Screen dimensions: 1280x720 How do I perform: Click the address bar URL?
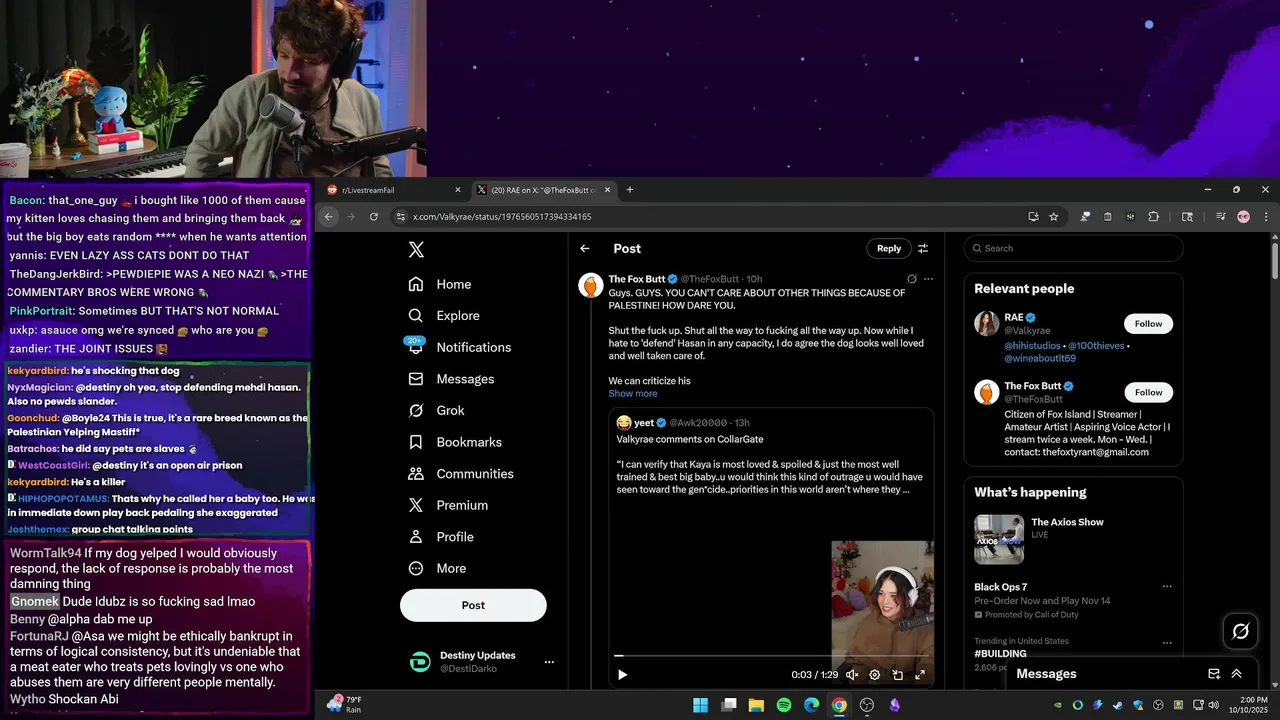(x=502, y=217)
